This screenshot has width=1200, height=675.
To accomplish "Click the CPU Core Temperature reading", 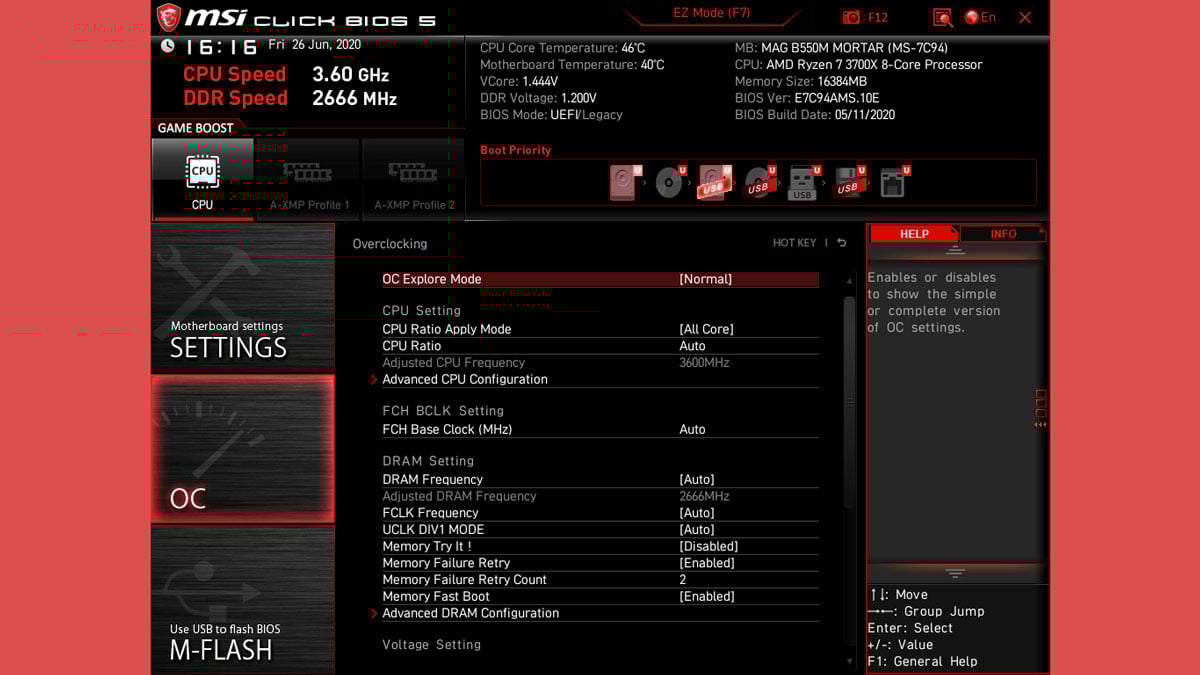I will 563,48.
